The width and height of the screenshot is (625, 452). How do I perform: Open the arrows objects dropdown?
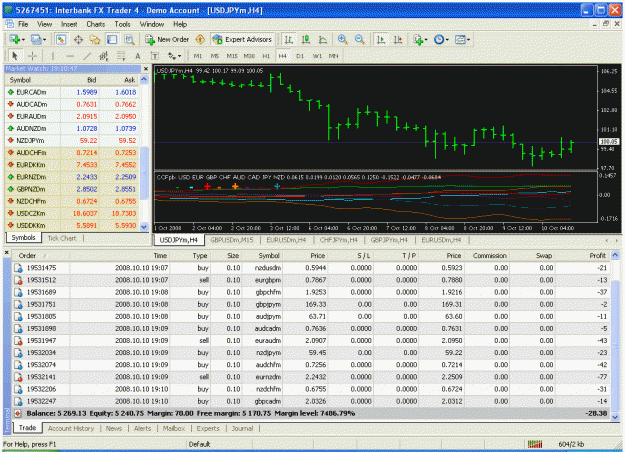[x=175, y=56]
